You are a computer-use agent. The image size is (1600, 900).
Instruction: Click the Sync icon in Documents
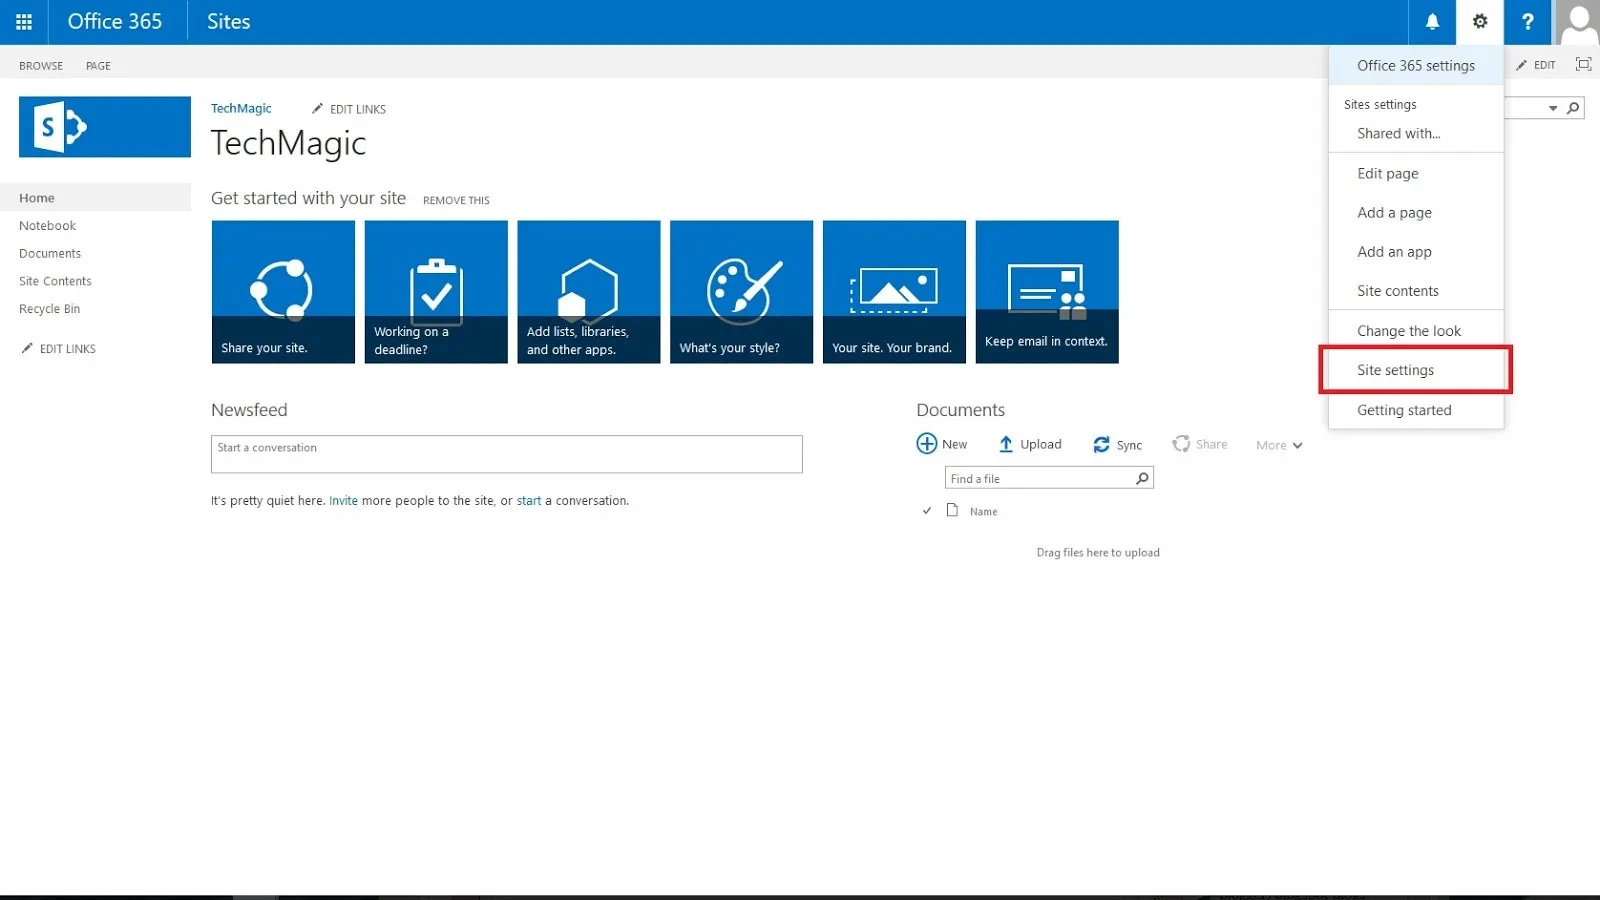click(1101, 445)
